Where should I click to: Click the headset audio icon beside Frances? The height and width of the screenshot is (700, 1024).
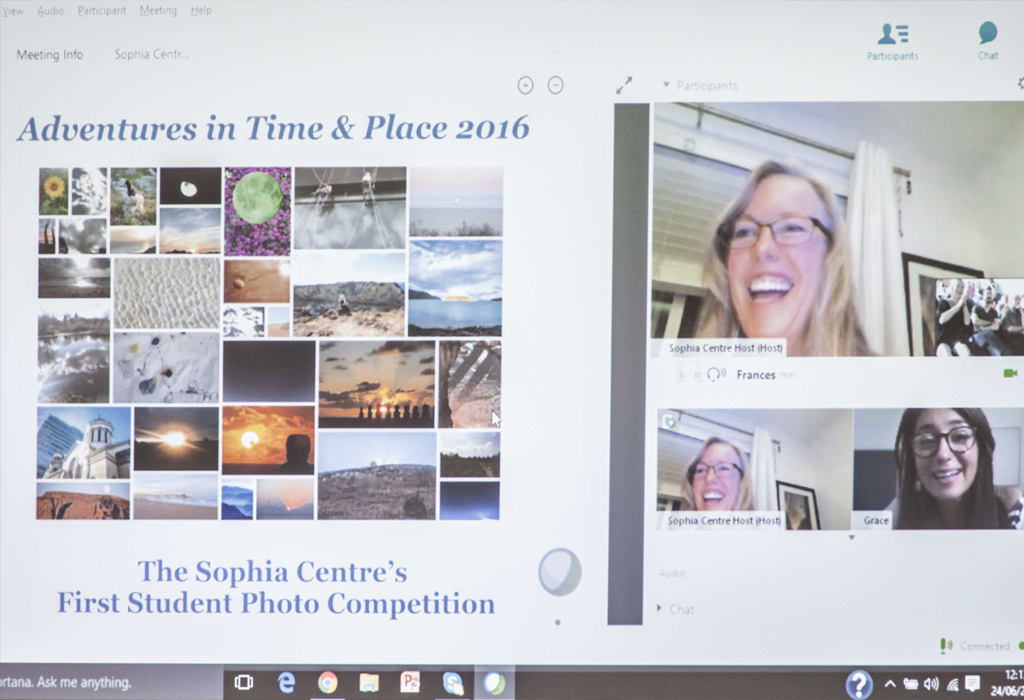715,374
